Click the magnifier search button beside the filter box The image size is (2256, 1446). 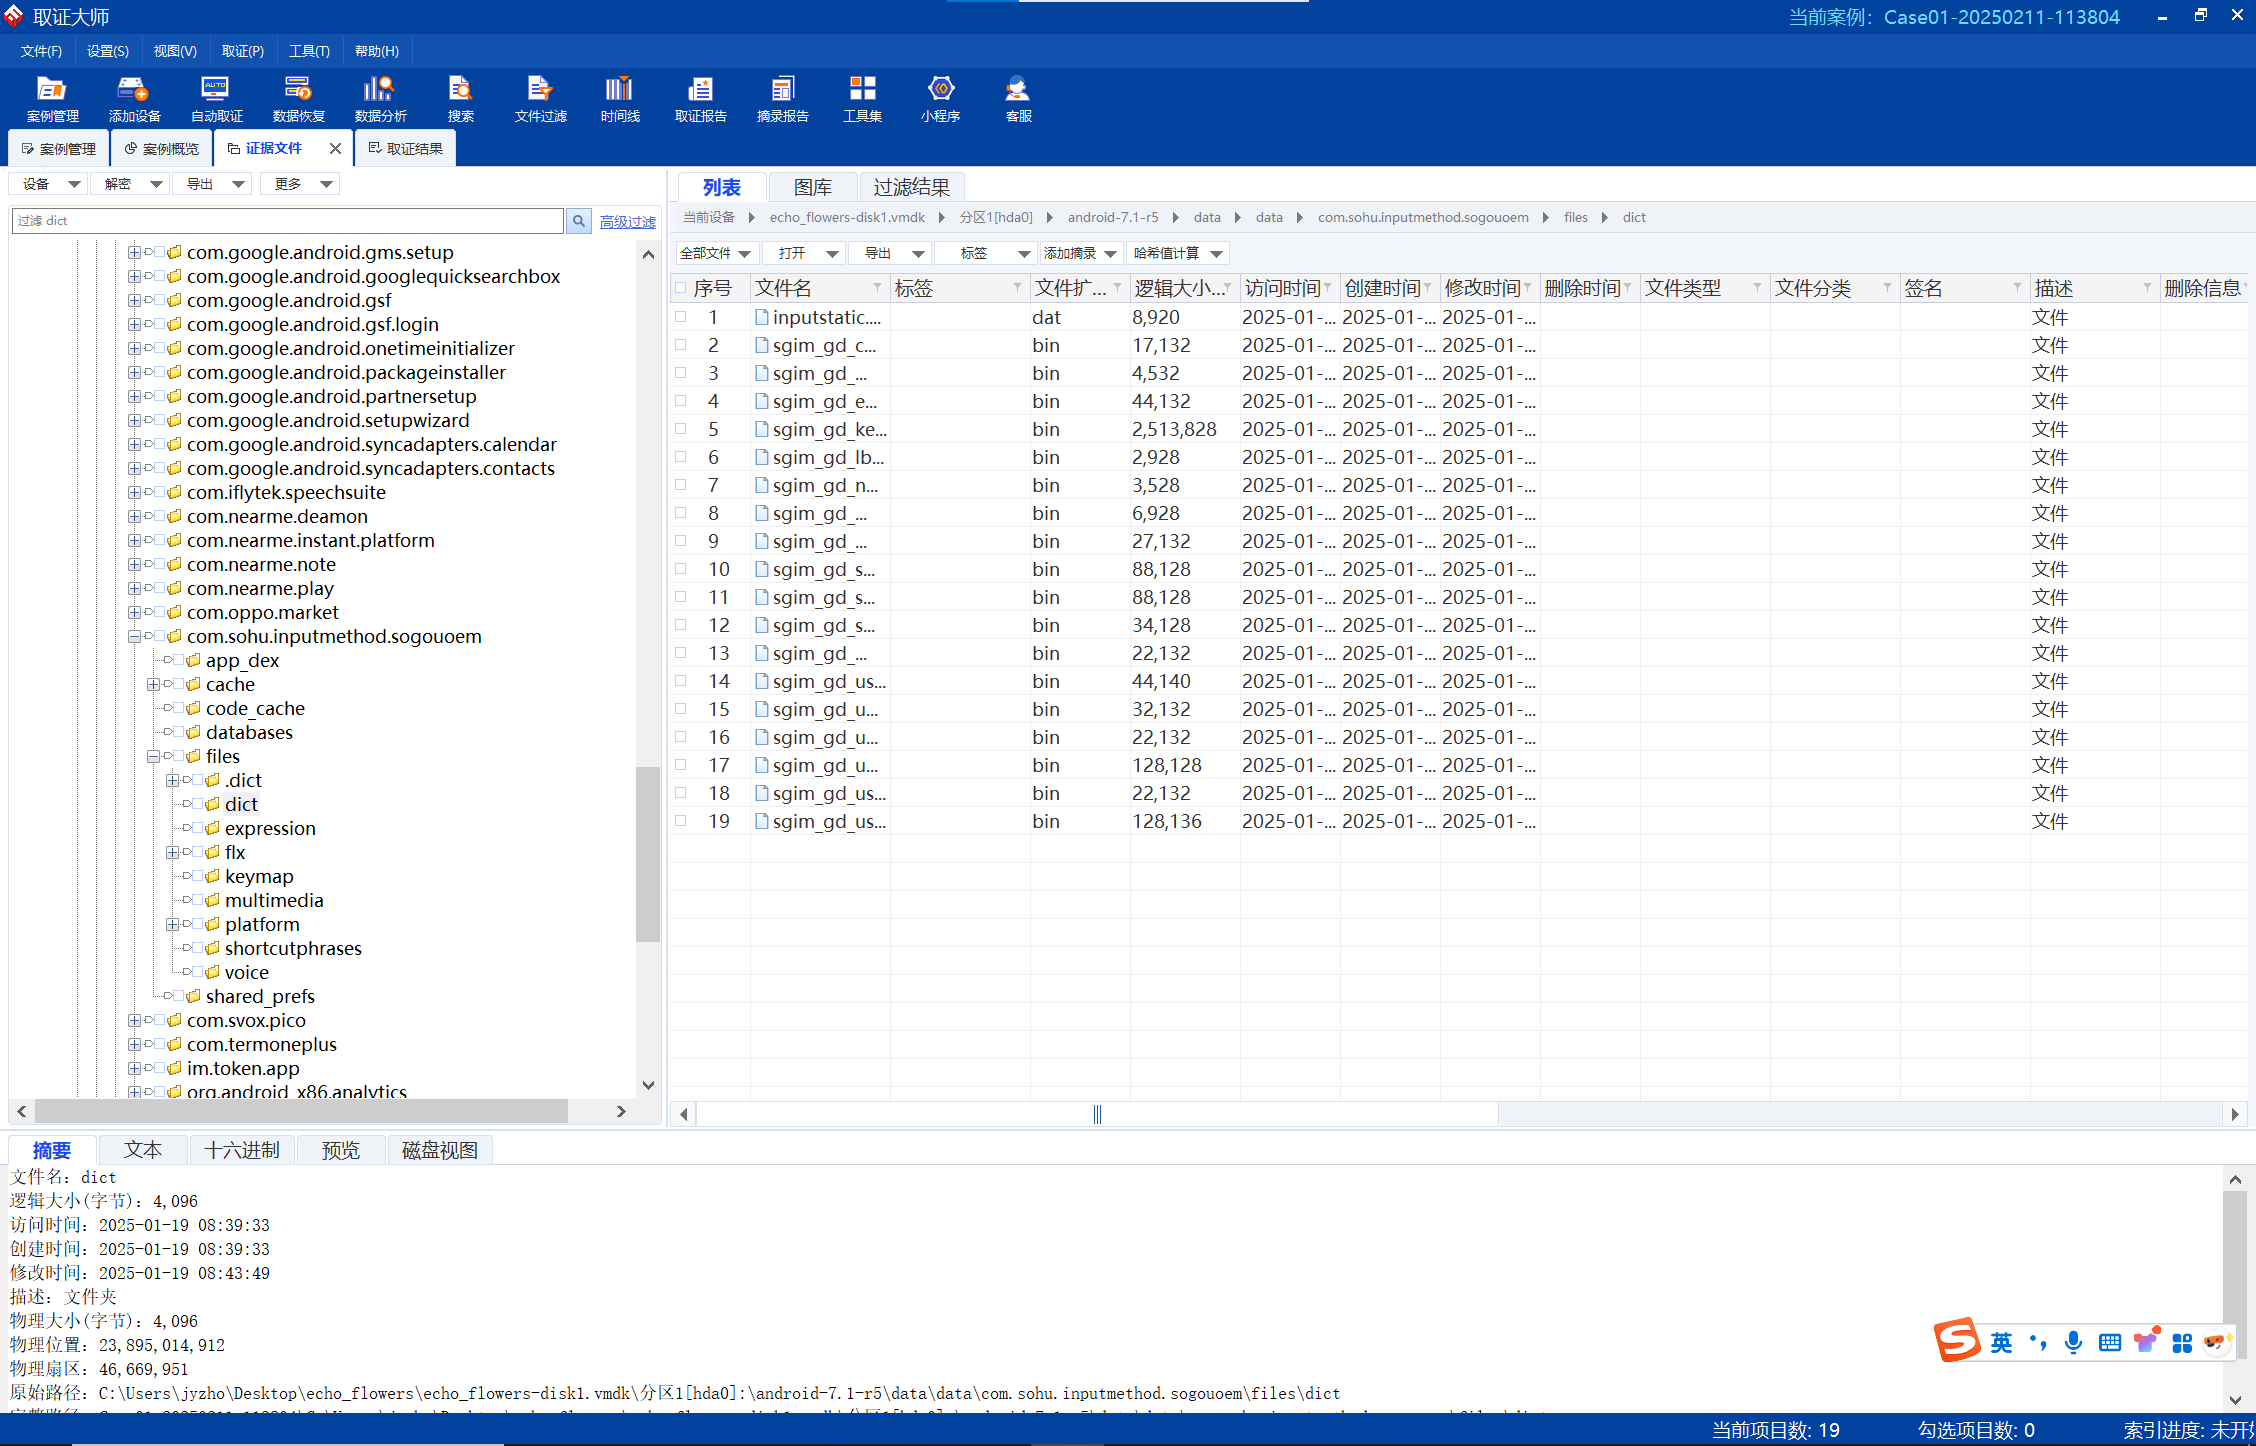579,221
